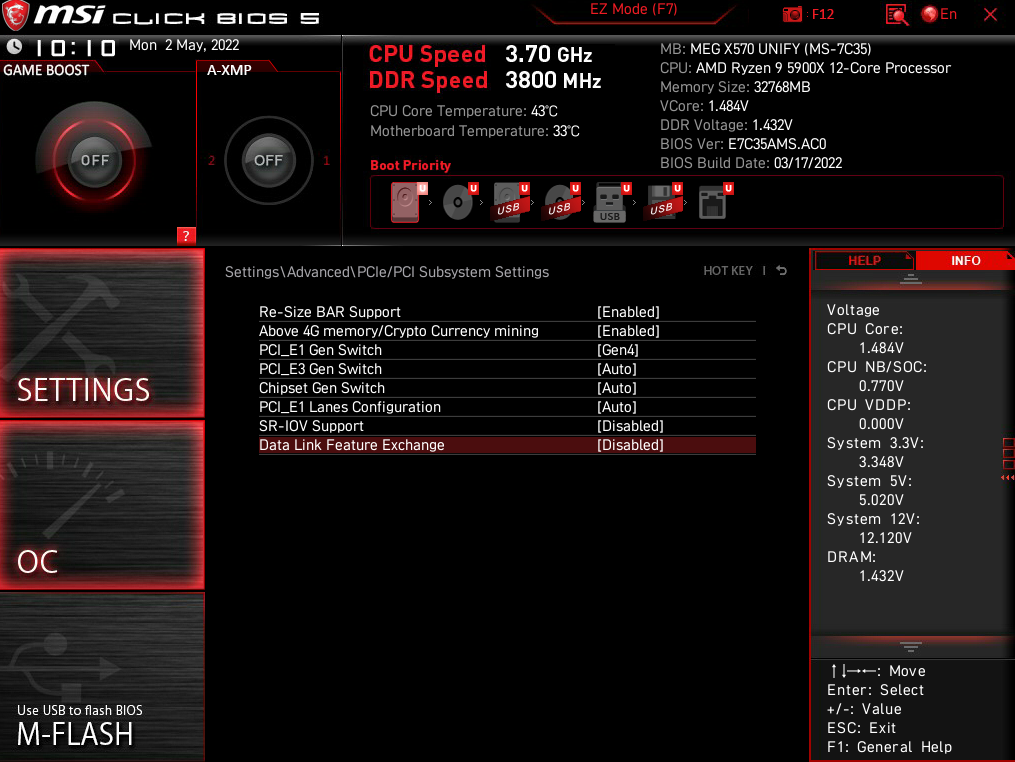
Task: Select the USB floppy boot device icon
Action: [664, 202]
